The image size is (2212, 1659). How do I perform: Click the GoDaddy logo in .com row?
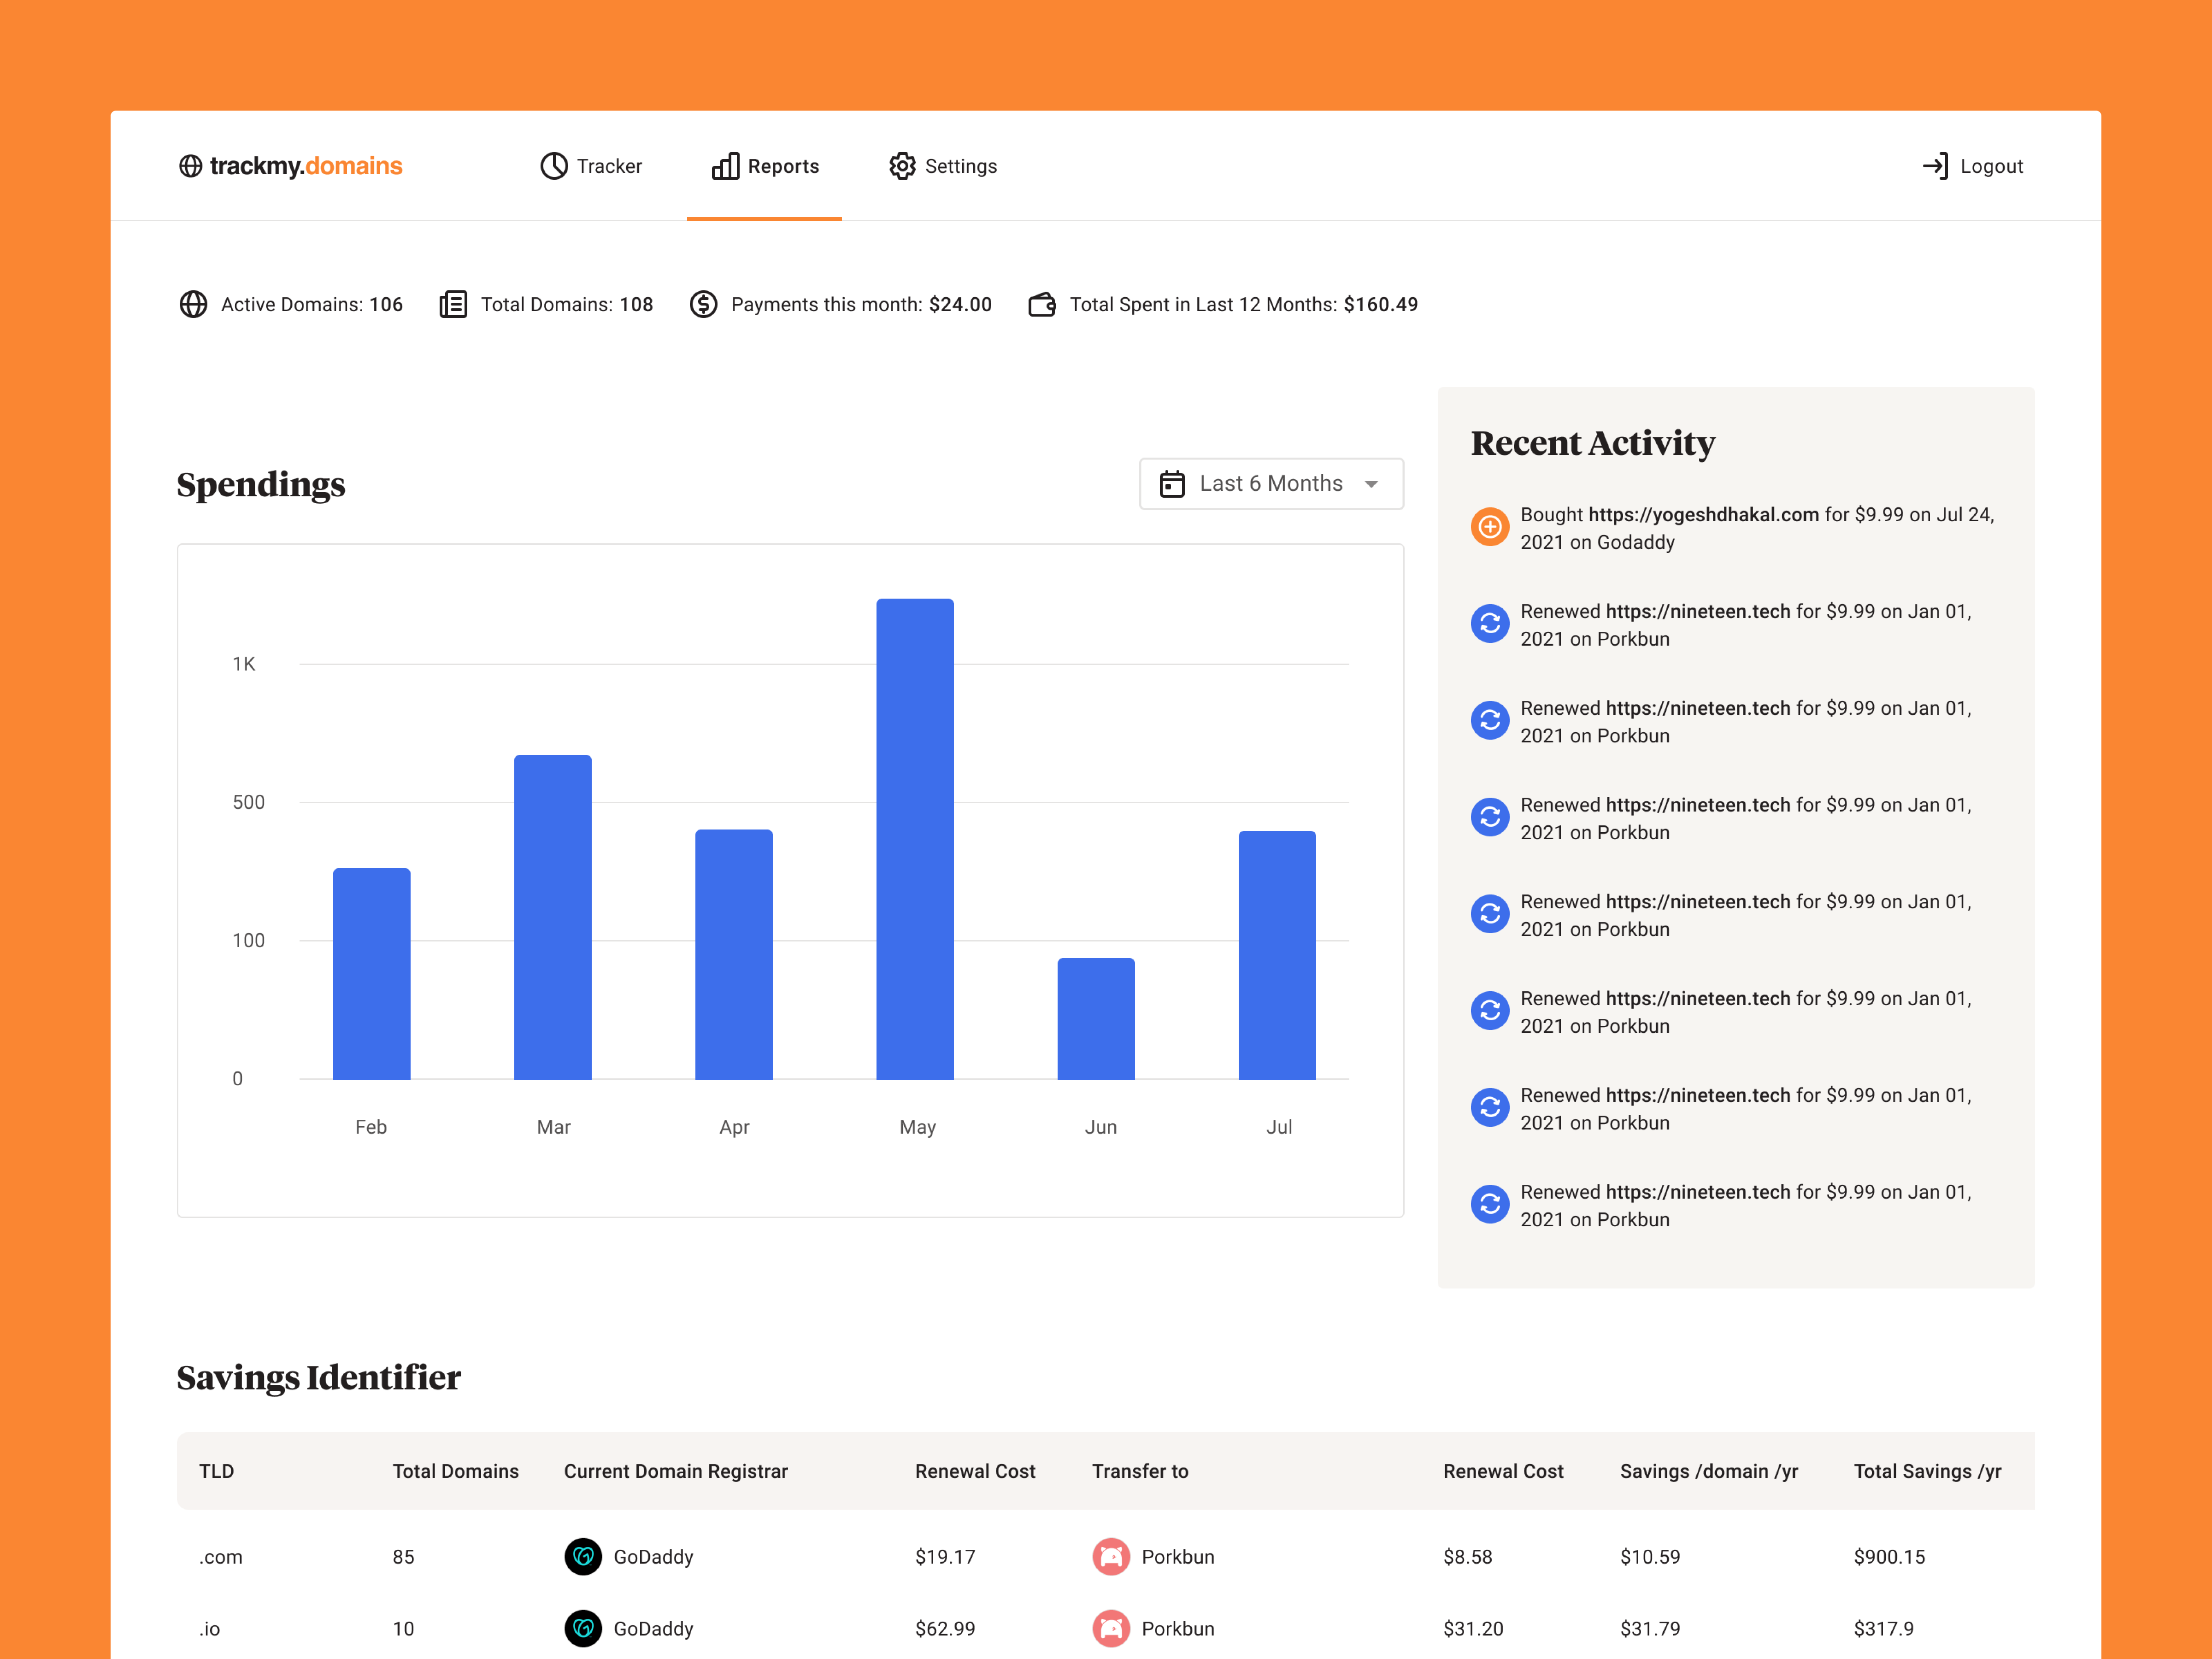(x=583, y=1556)
